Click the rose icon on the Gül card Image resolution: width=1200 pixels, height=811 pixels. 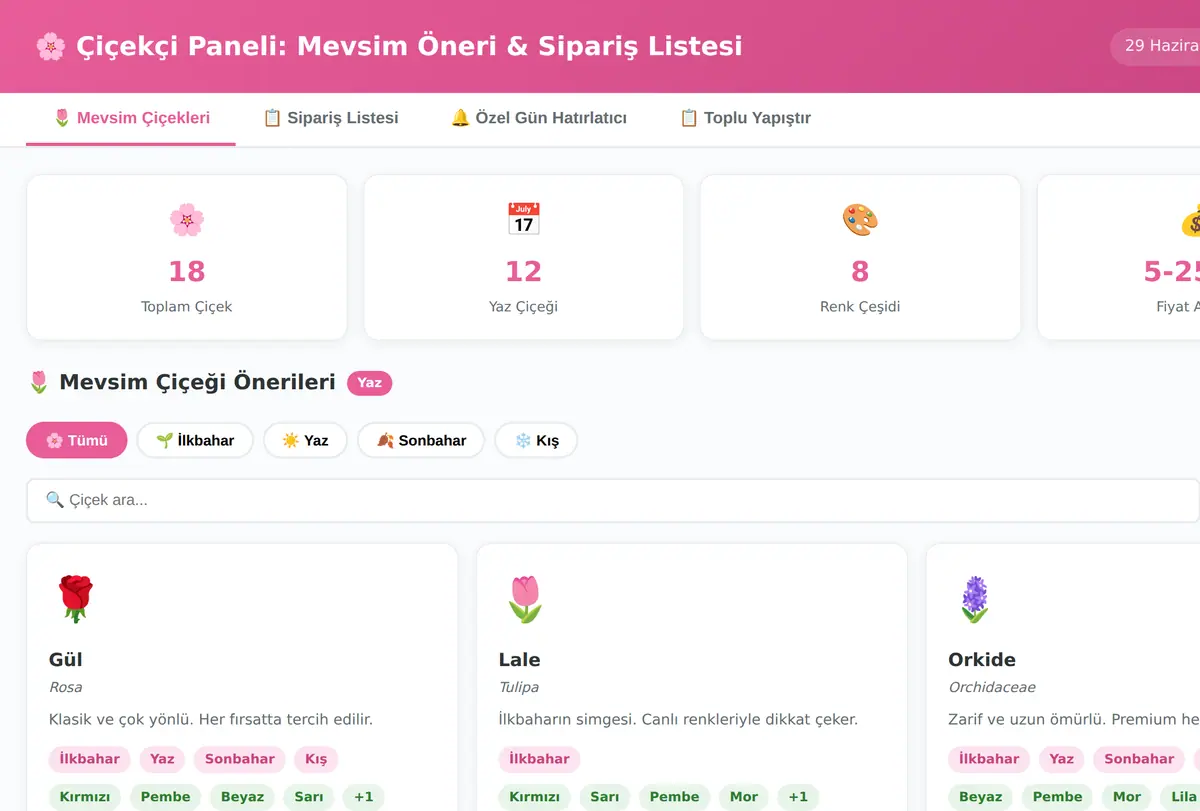point(74,599)
